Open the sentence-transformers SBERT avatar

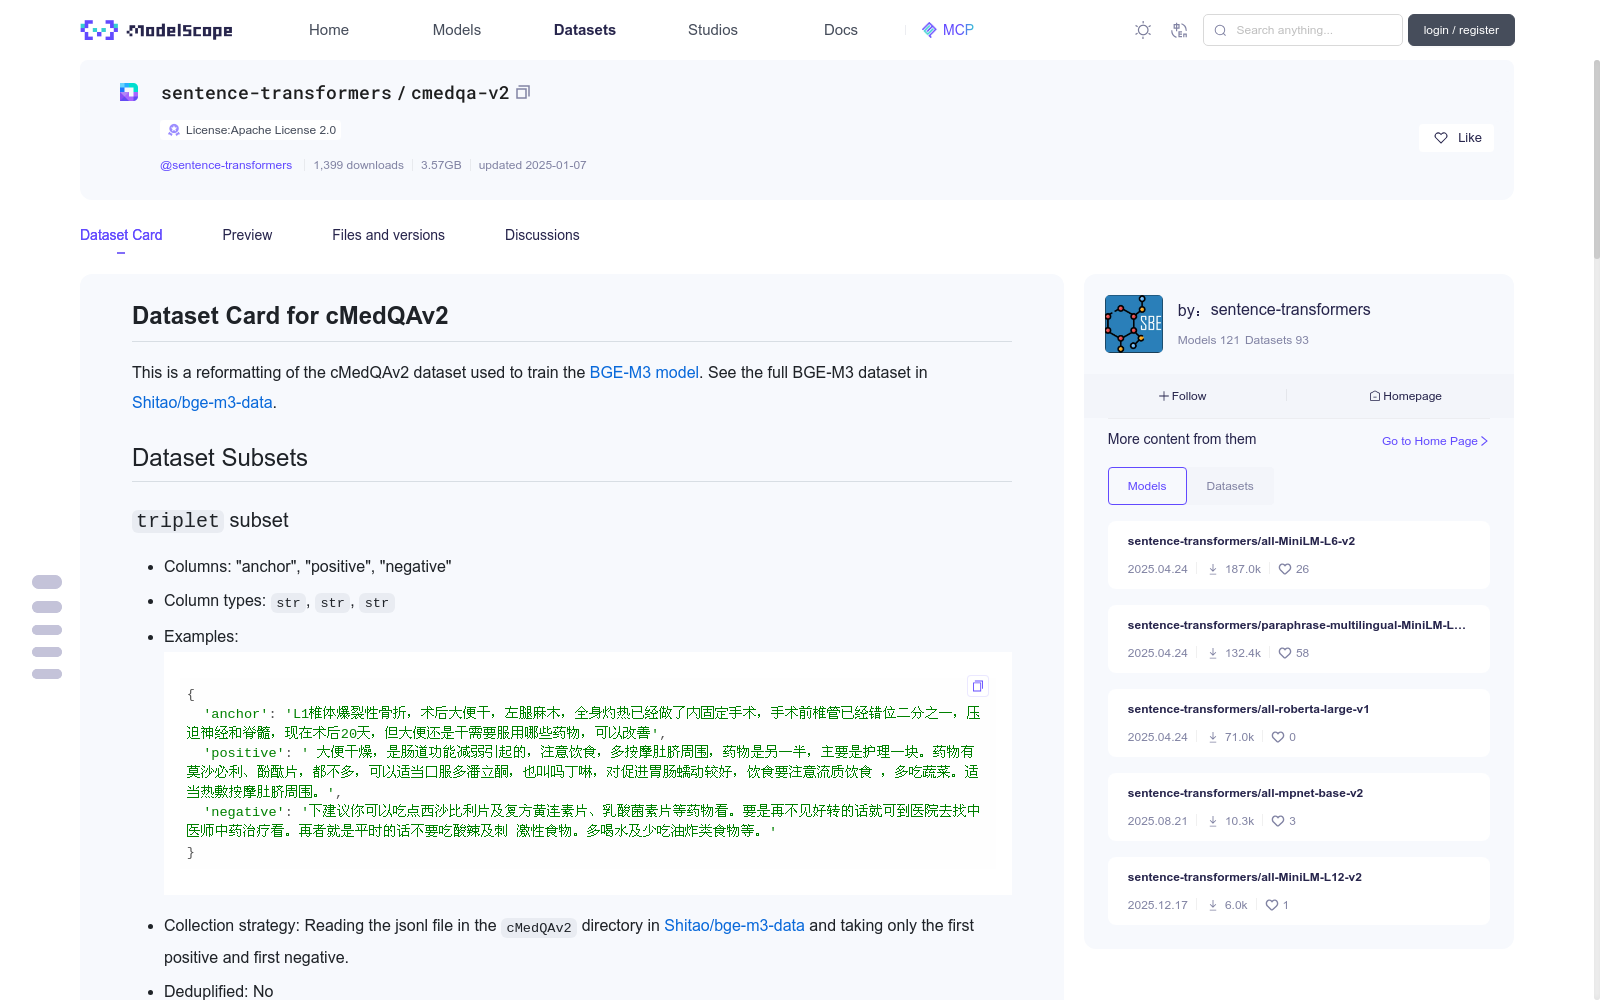click(x=1134, y=324)
